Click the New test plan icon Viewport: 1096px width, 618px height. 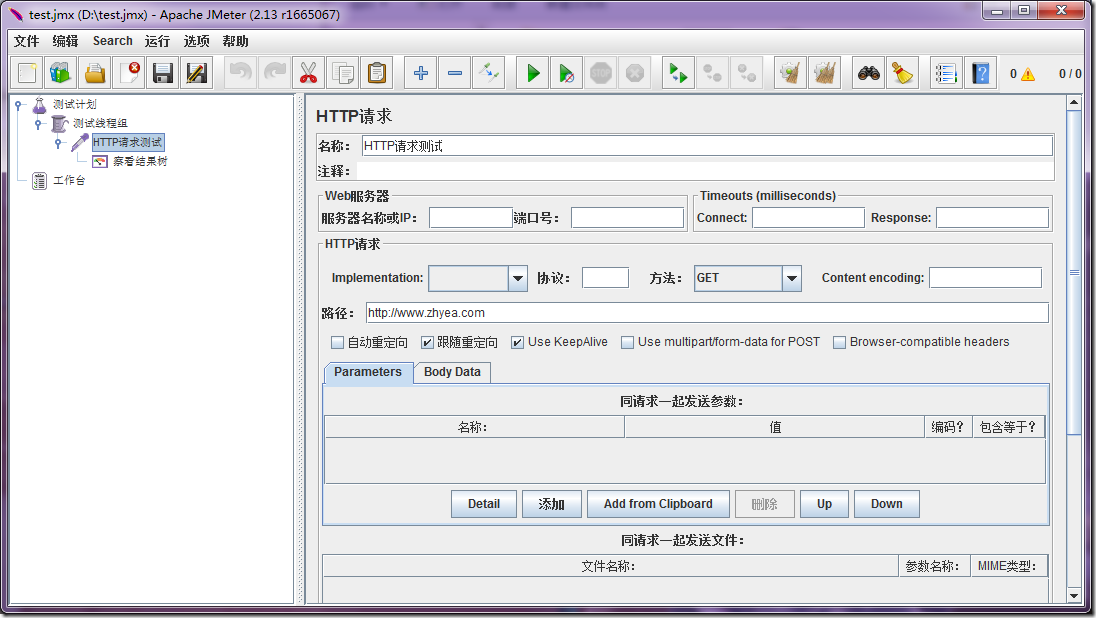coord(27,73)
